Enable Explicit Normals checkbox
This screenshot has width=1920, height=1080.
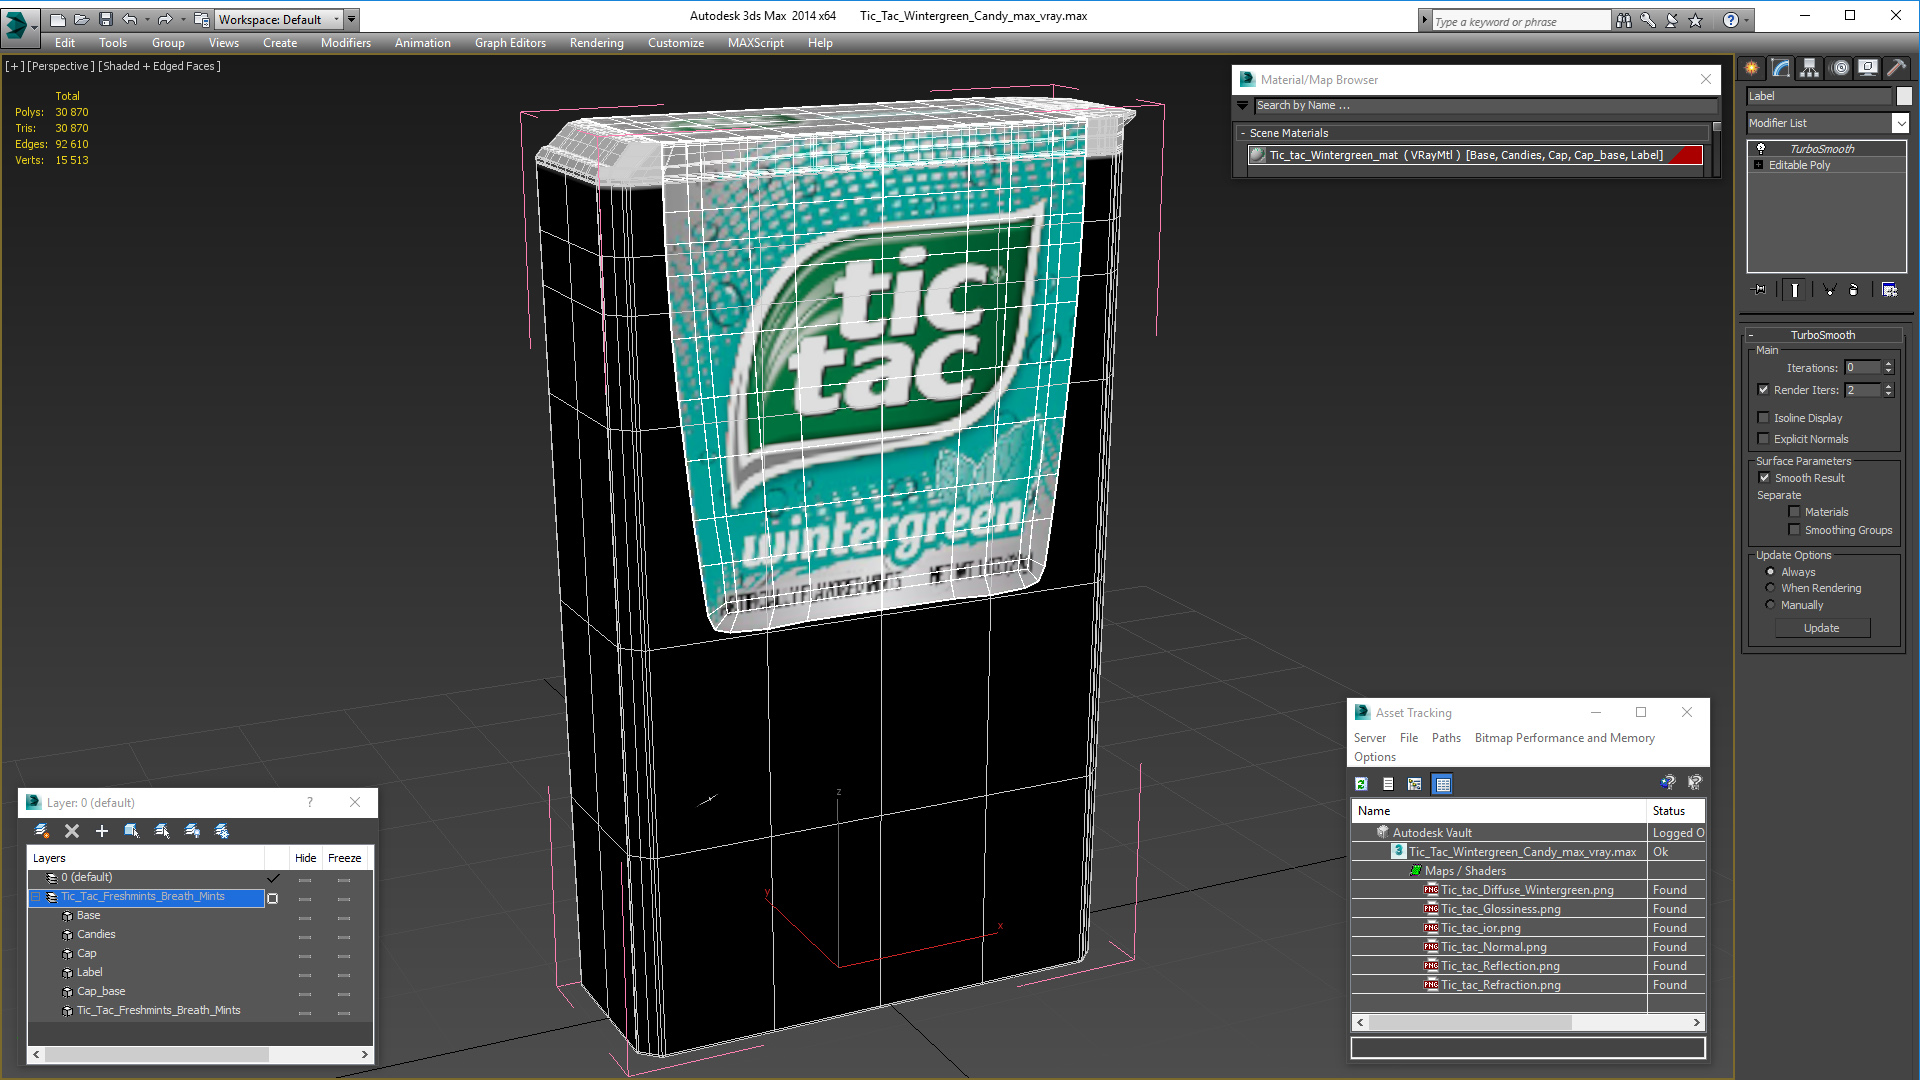coord(1764,439)
